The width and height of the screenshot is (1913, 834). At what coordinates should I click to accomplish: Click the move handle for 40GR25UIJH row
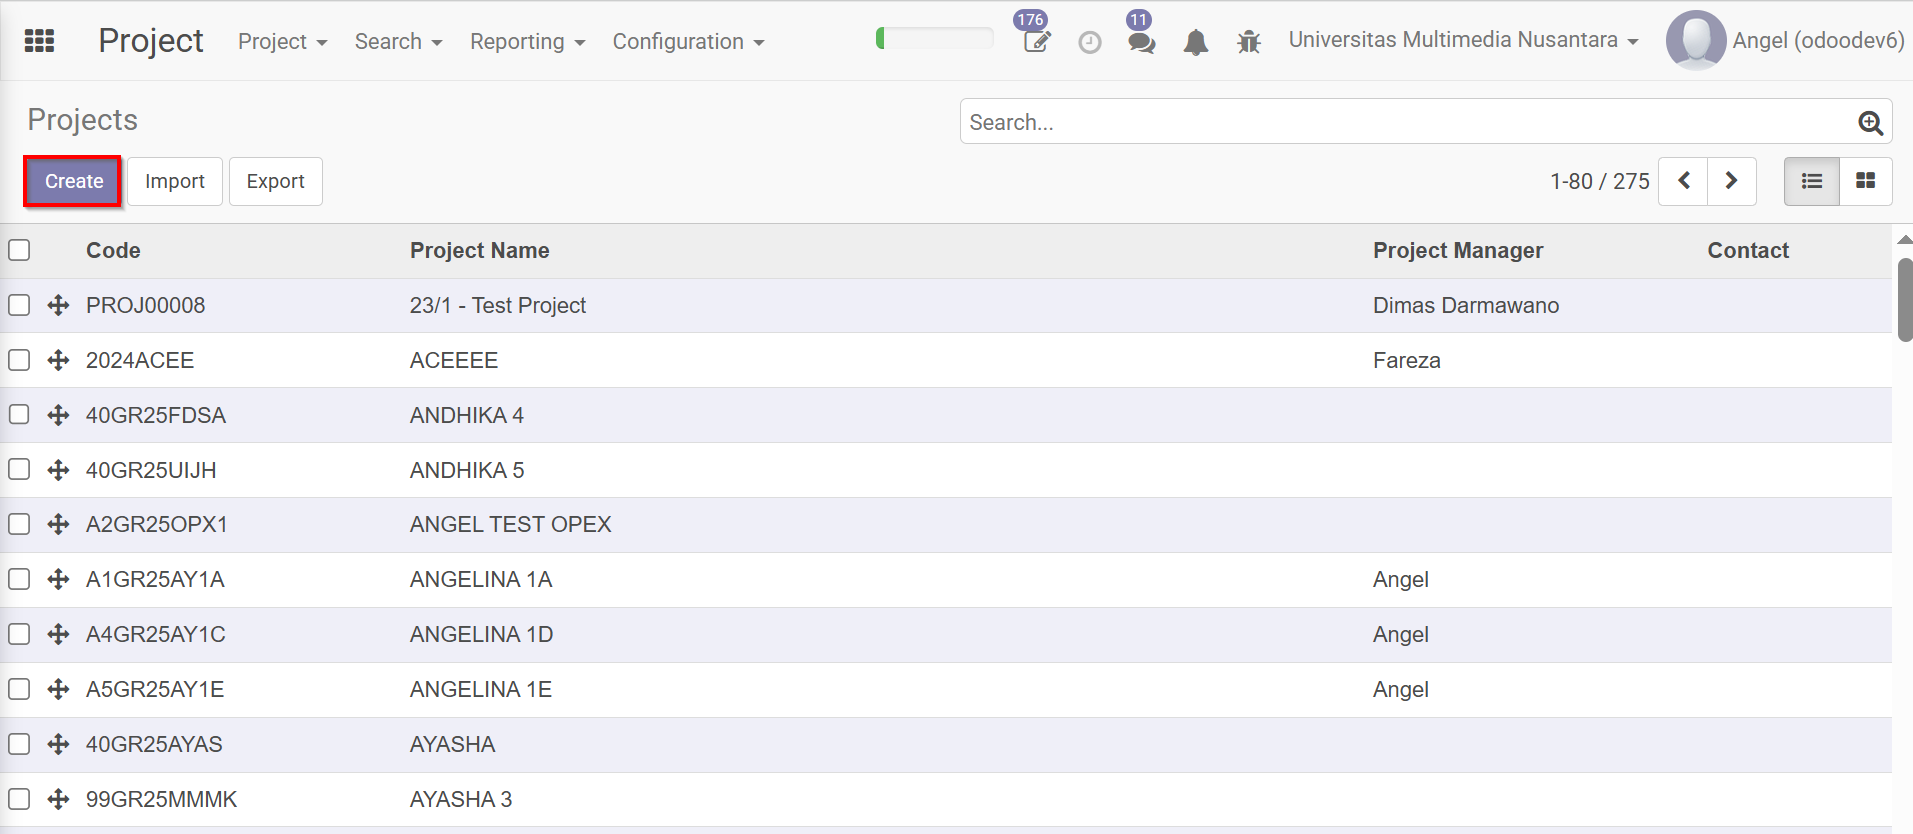[58, 470]
